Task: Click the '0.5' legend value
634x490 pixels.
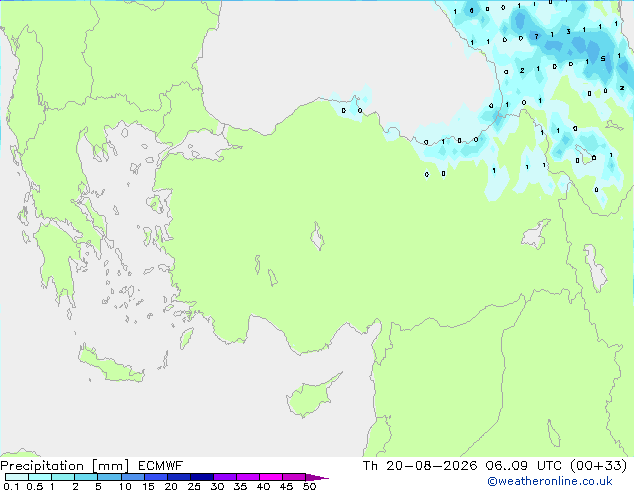Action: [x=34, y=486]
